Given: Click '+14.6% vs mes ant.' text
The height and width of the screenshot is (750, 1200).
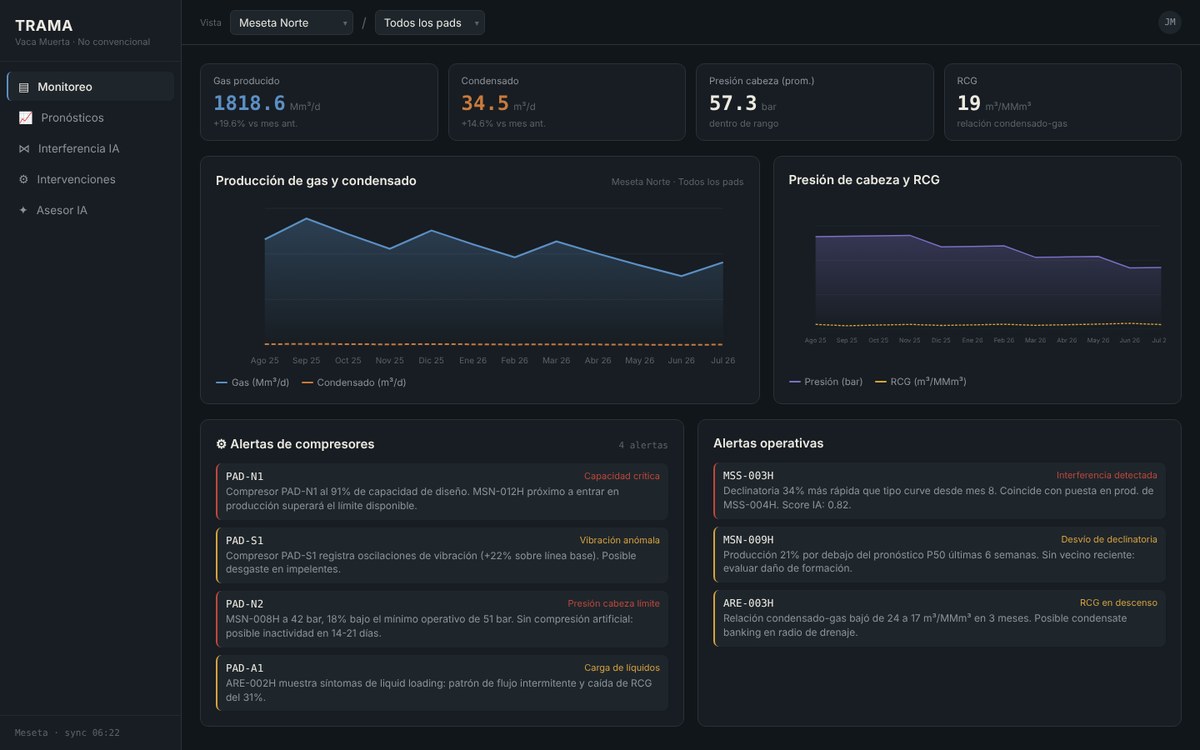Looking at the screenshot, I should point(503,124).
